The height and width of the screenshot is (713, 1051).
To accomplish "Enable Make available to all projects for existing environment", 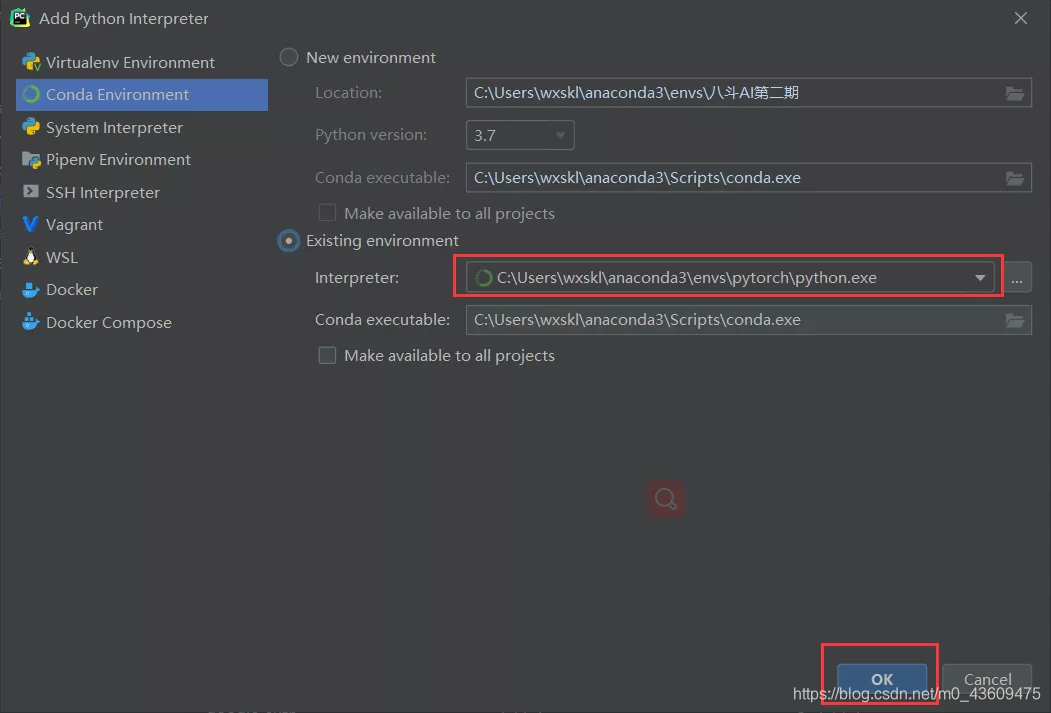I will pyautogui.click(x=327, y=355).
